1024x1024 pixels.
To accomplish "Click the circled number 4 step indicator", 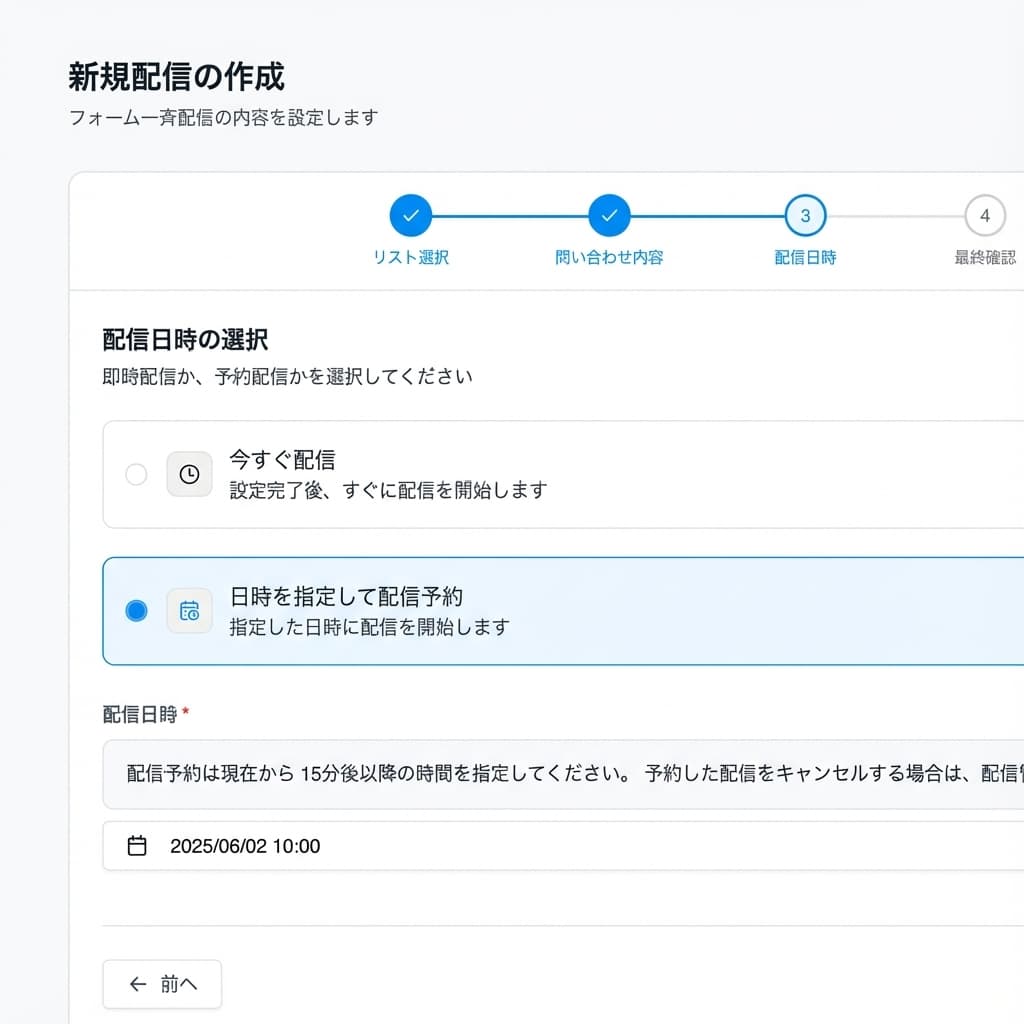I will click(985, 215).
